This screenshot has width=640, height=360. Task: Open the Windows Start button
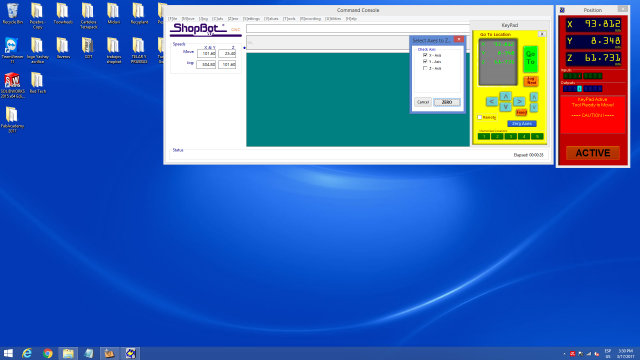pyautogui.click(x=8, y=353)
